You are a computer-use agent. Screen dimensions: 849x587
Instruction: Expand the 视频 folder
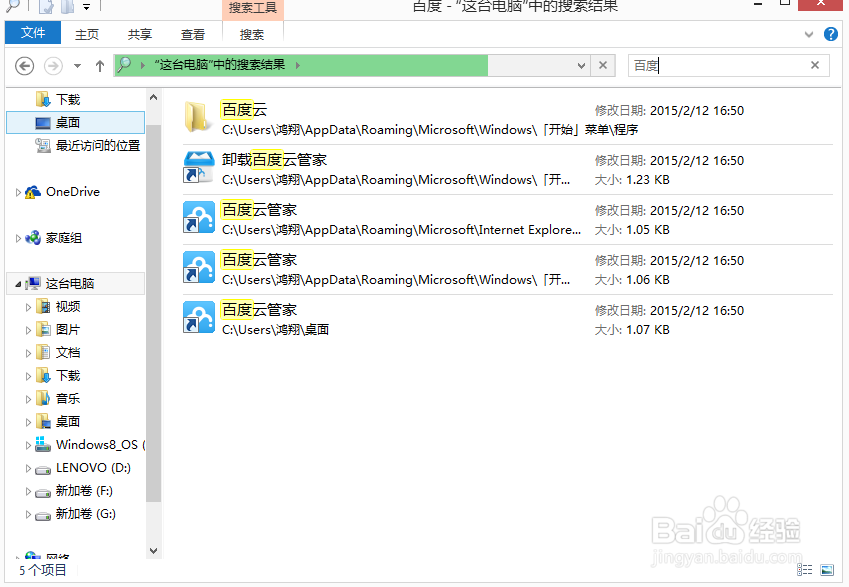[28, 307]
